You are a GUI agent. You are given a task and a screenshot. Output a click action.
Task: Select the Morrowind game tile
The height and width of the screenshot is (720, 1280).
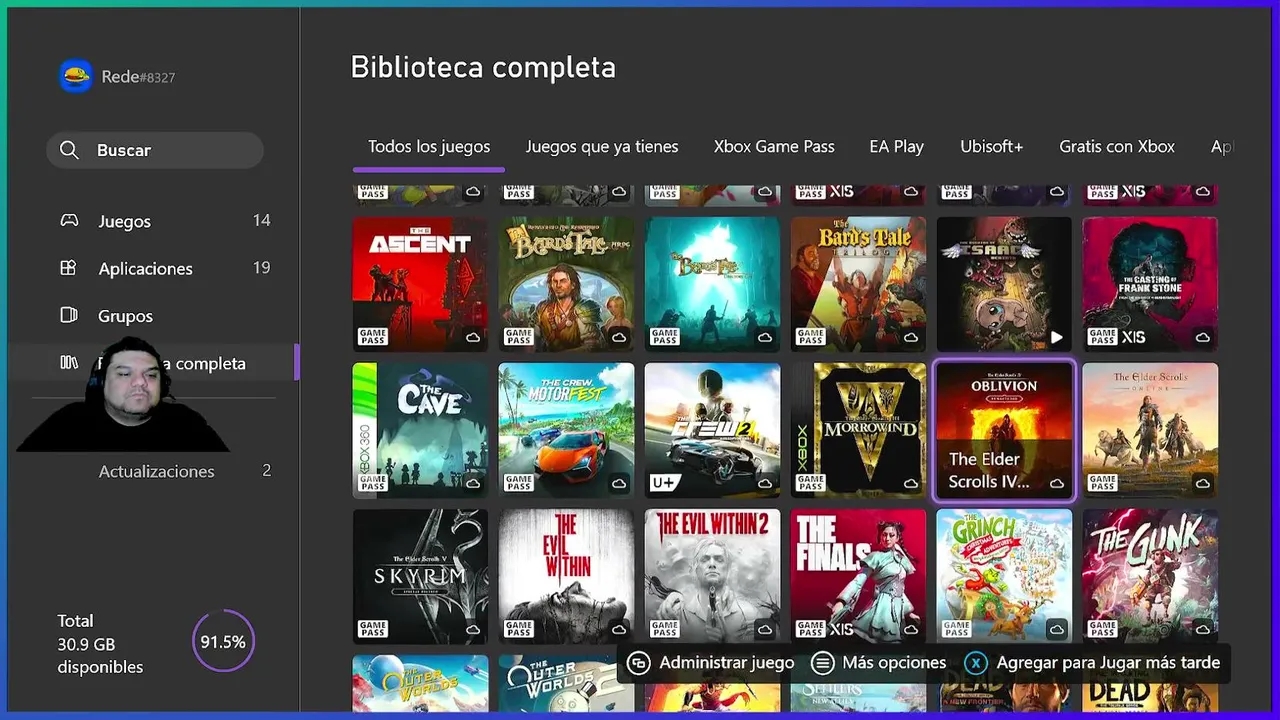tap(858, 430)
